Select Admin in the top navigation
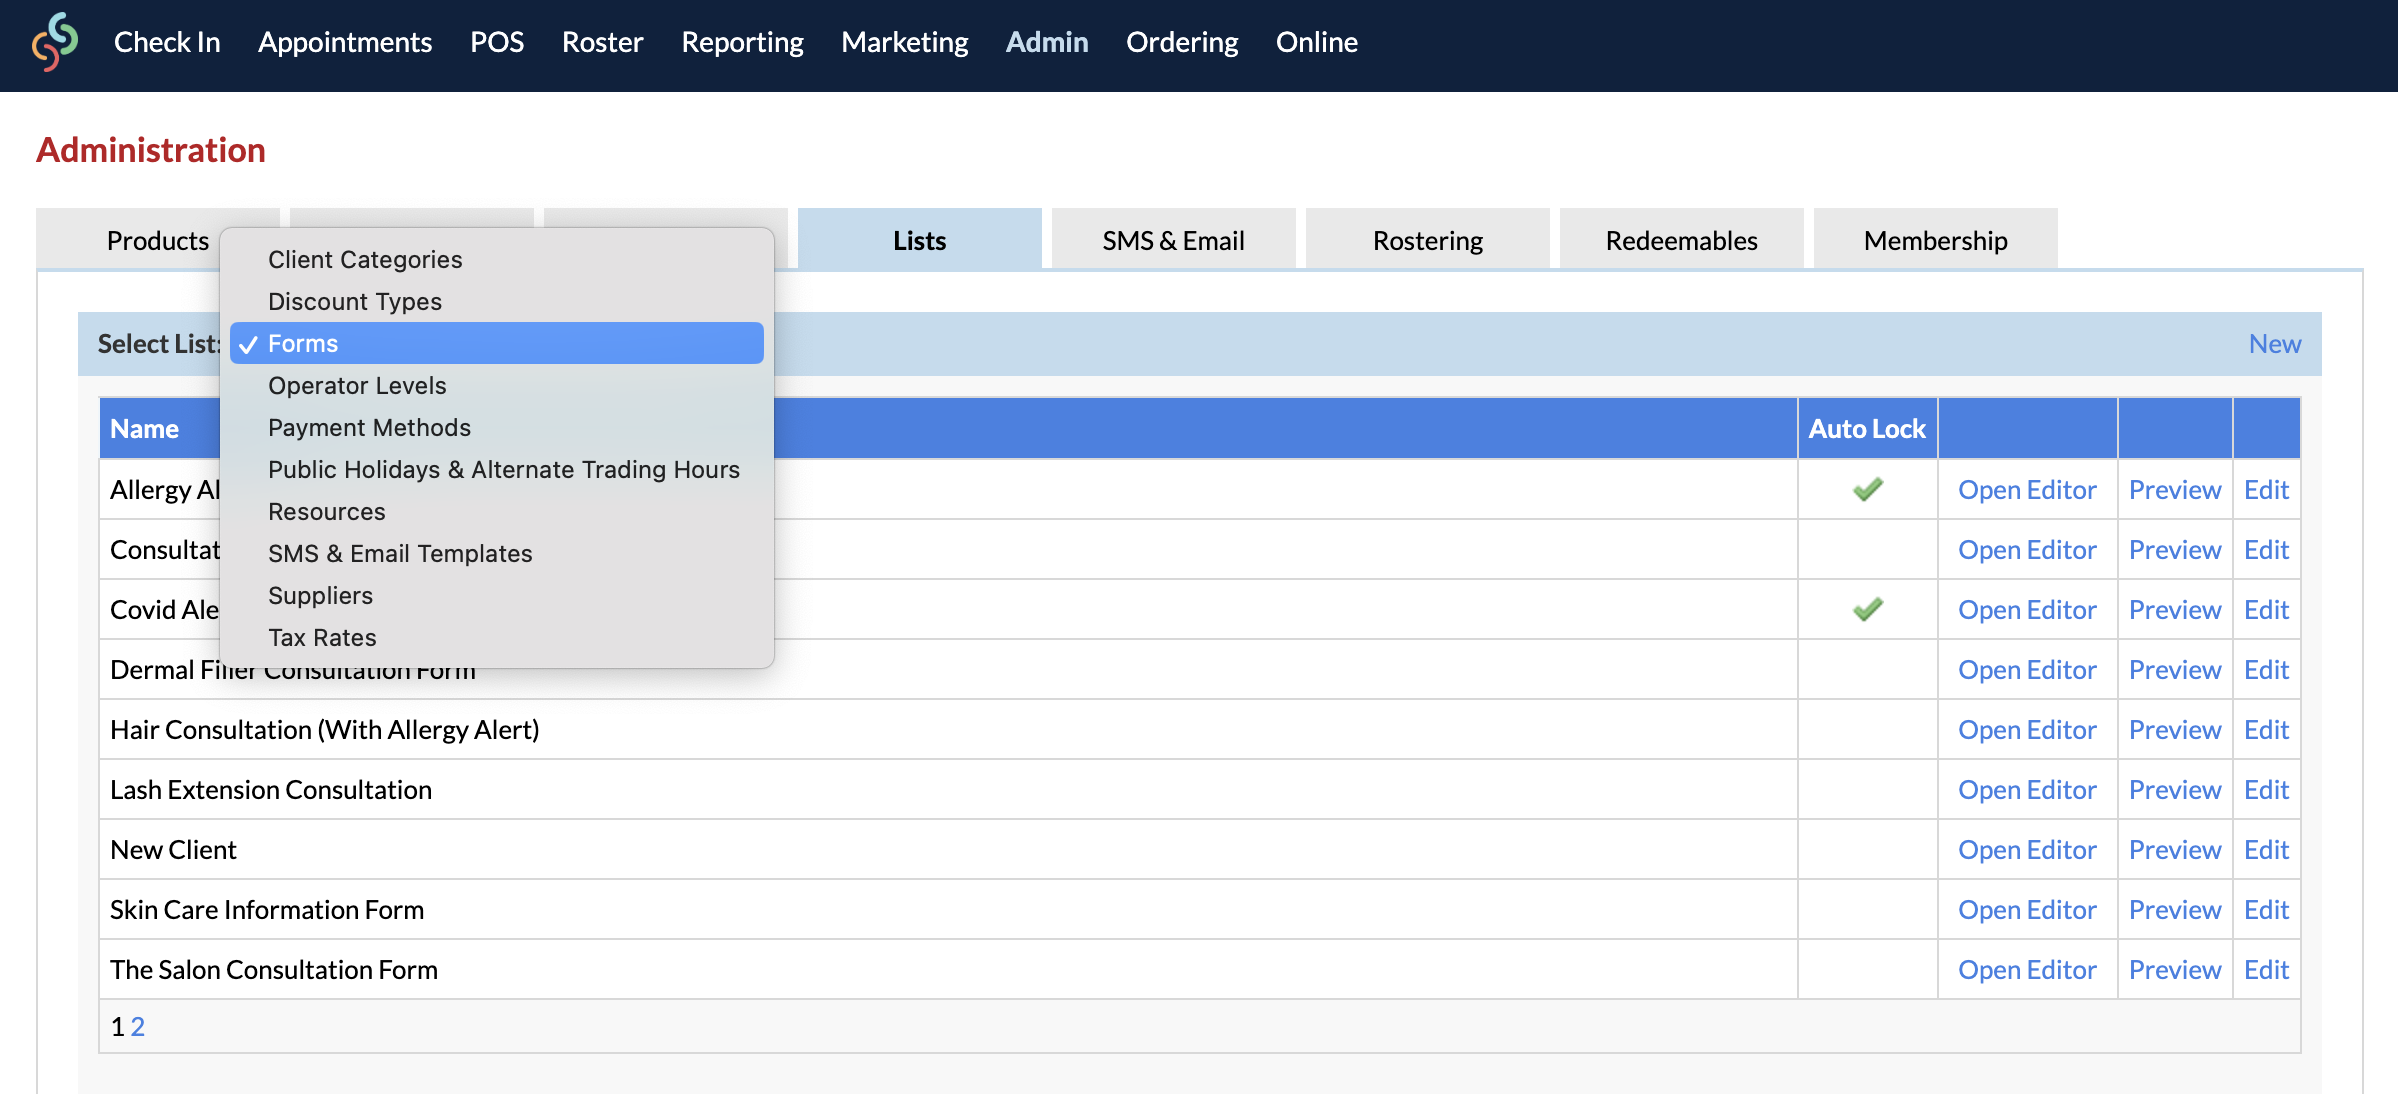Image resolution: width=2398 pixels, height=1094 pixels. tap(1047, 42)
